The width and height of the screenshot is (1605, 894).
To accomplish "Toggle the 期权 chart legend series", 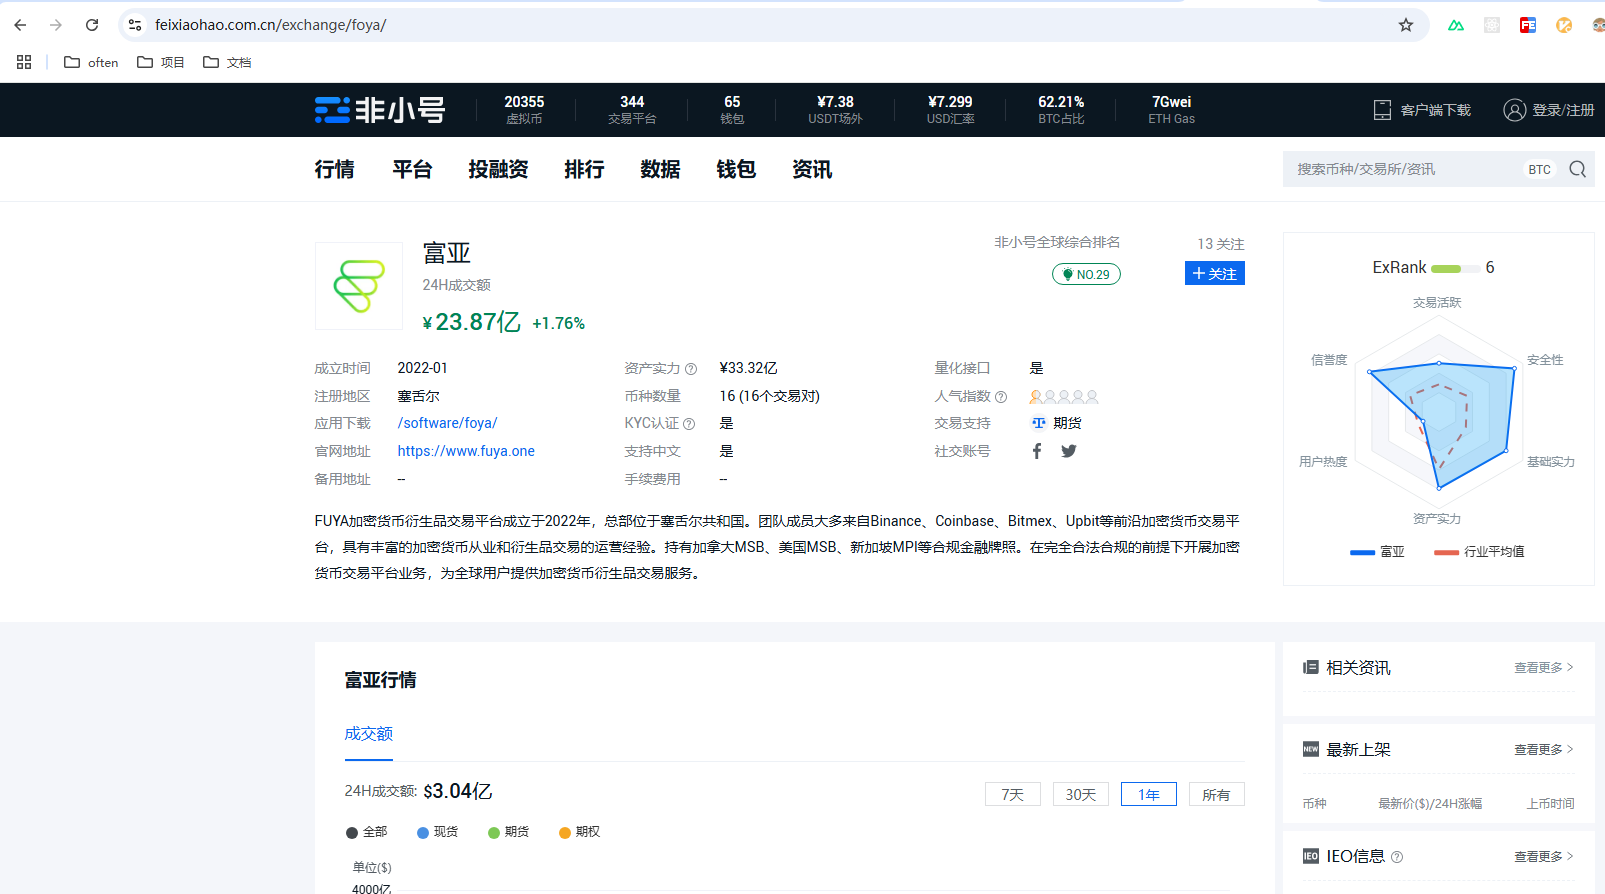I will (579, 832).
